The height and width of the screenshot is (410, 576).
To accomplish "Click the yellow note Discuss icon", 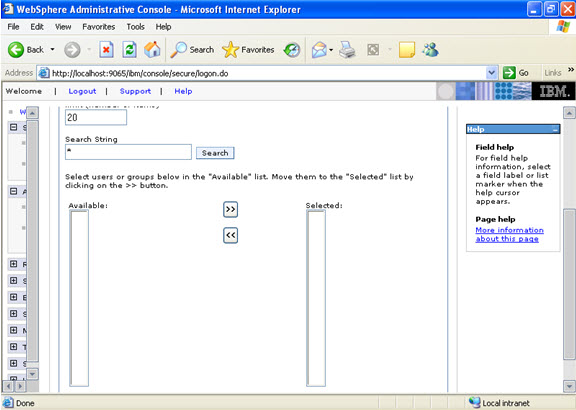I will coord(407,50).
